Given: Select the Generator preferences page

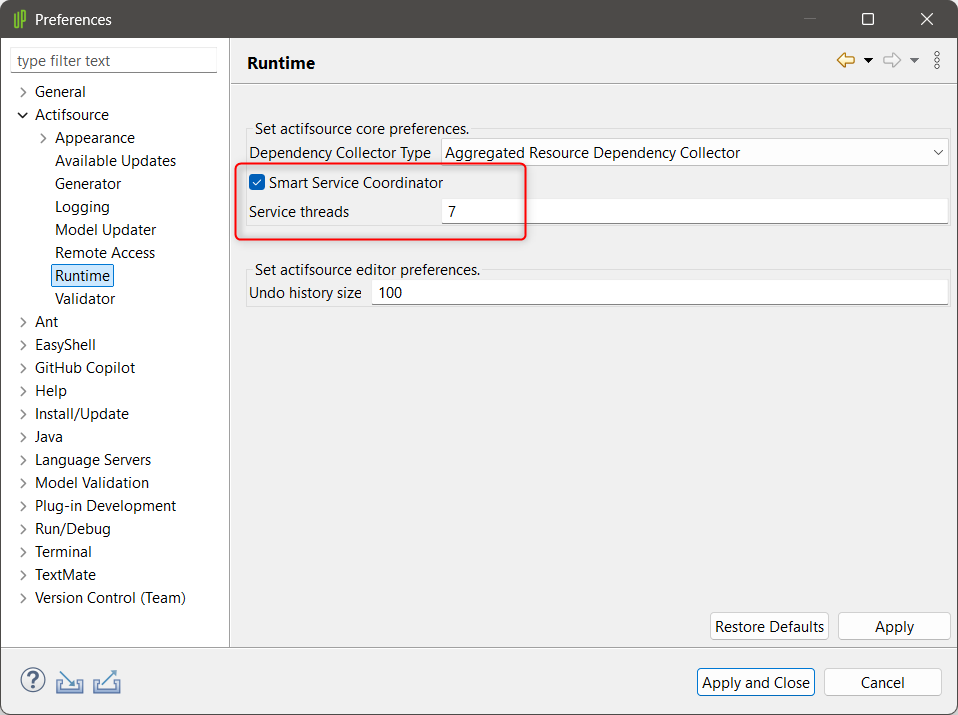Looking at the screenshot, I should coord(88,184).
